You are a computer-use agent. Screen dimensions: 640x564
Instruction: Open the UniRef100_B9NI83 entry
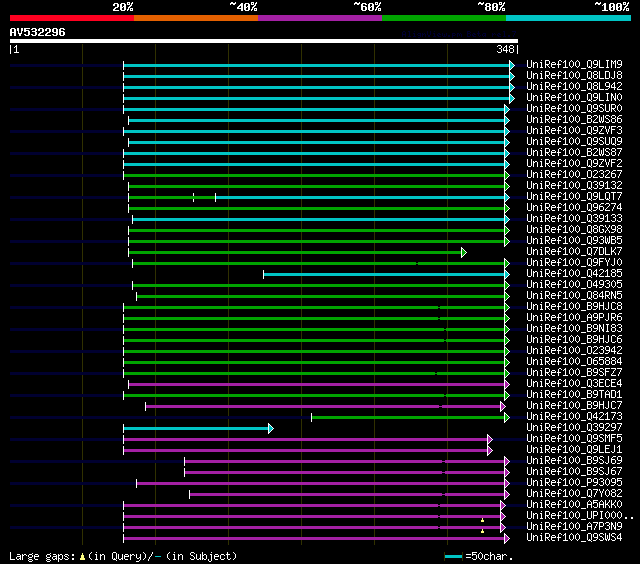(x=574, y=329)
